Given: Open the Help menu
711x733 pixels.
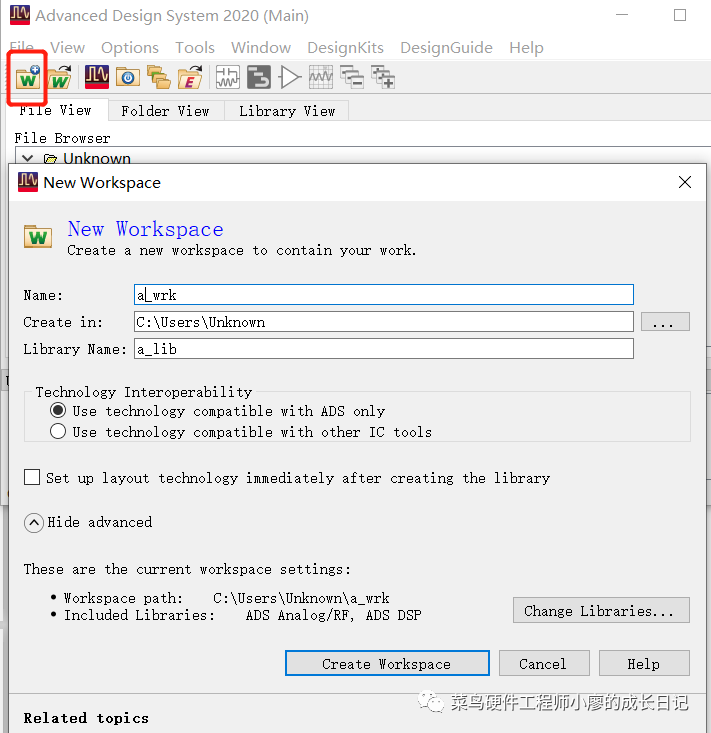Looking at the screenshot, I should (526, 47).
